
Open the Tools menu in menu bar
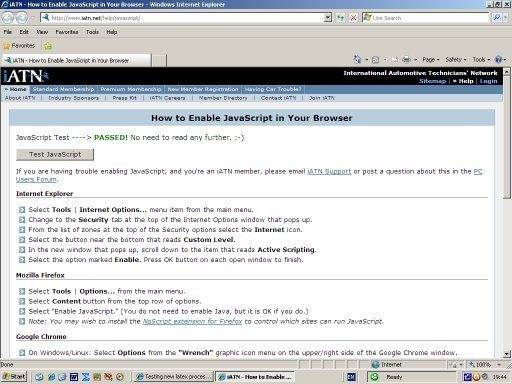tap(92, 32)
